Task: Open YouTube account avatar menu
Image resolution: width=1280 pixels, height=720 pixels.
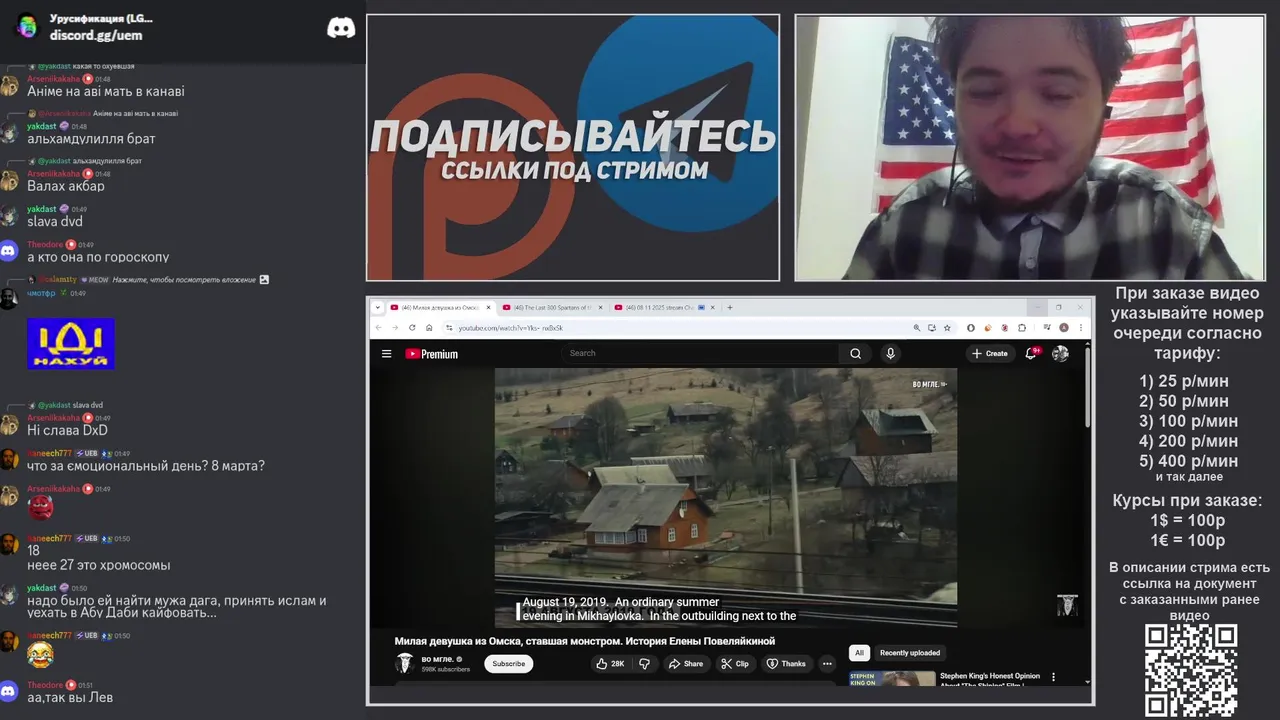Action: 1060,353
